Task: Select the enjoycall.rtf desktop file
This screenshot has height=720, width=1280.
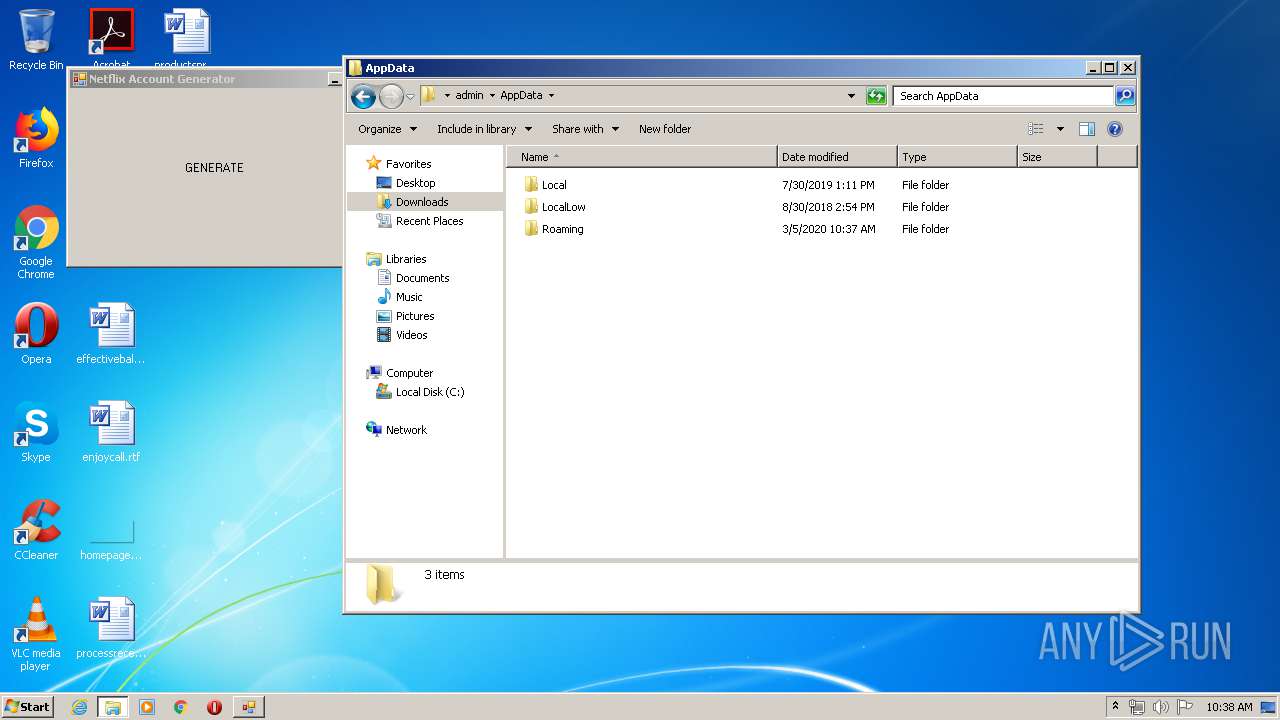Action: point(111,432)
